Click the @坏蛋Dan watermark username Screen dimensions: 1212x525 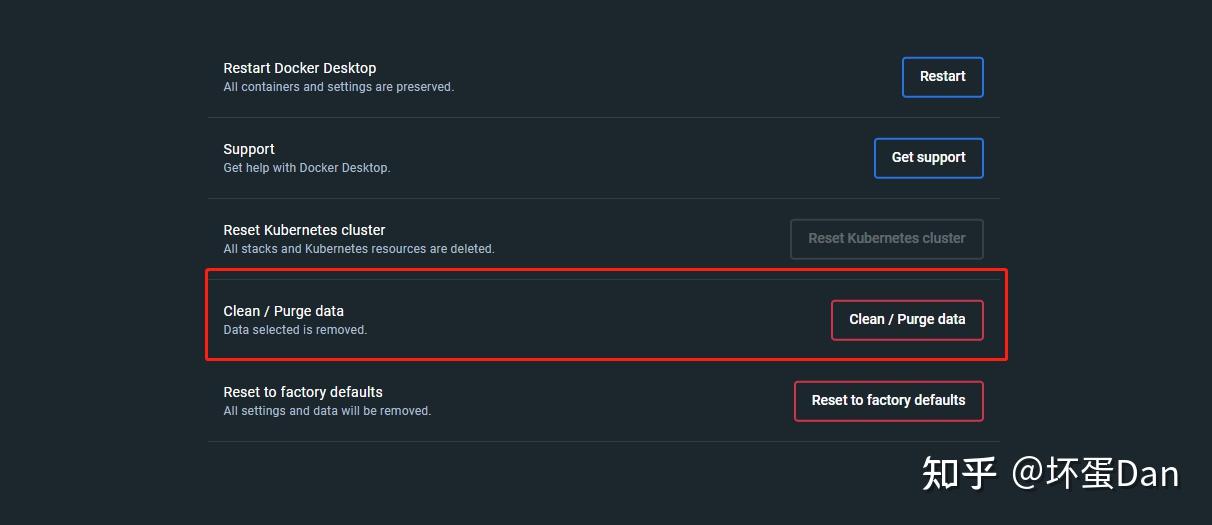(x=1095, y=473)
